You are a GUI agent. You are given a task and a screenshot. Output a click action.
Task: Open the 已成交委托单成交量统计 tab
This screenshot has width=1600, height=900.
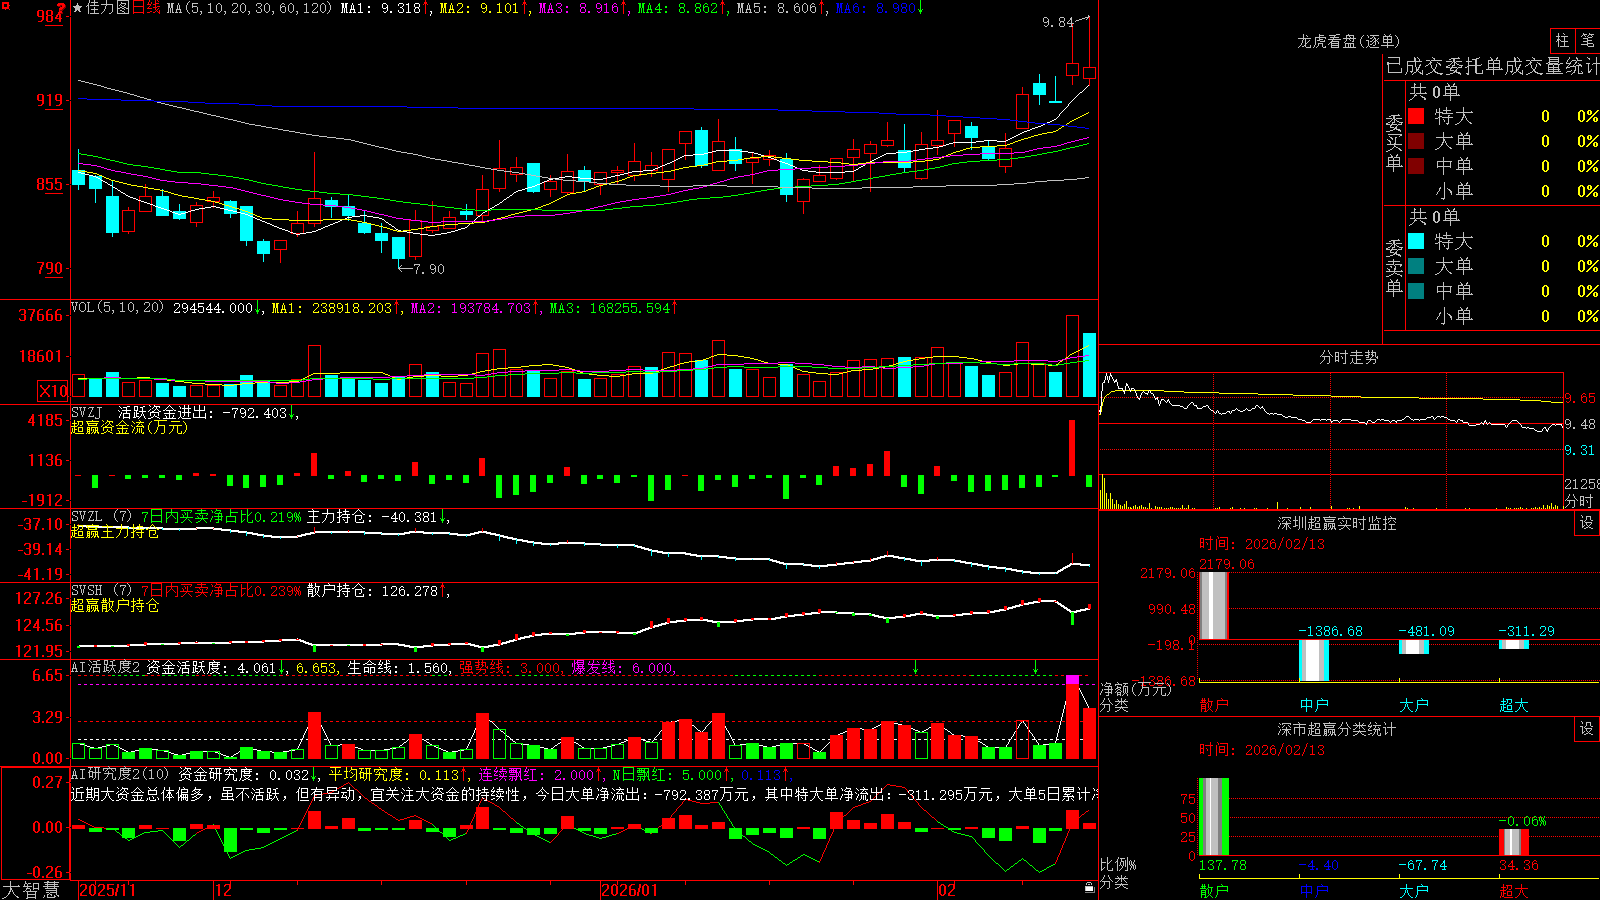click(x=1492, y=66)
